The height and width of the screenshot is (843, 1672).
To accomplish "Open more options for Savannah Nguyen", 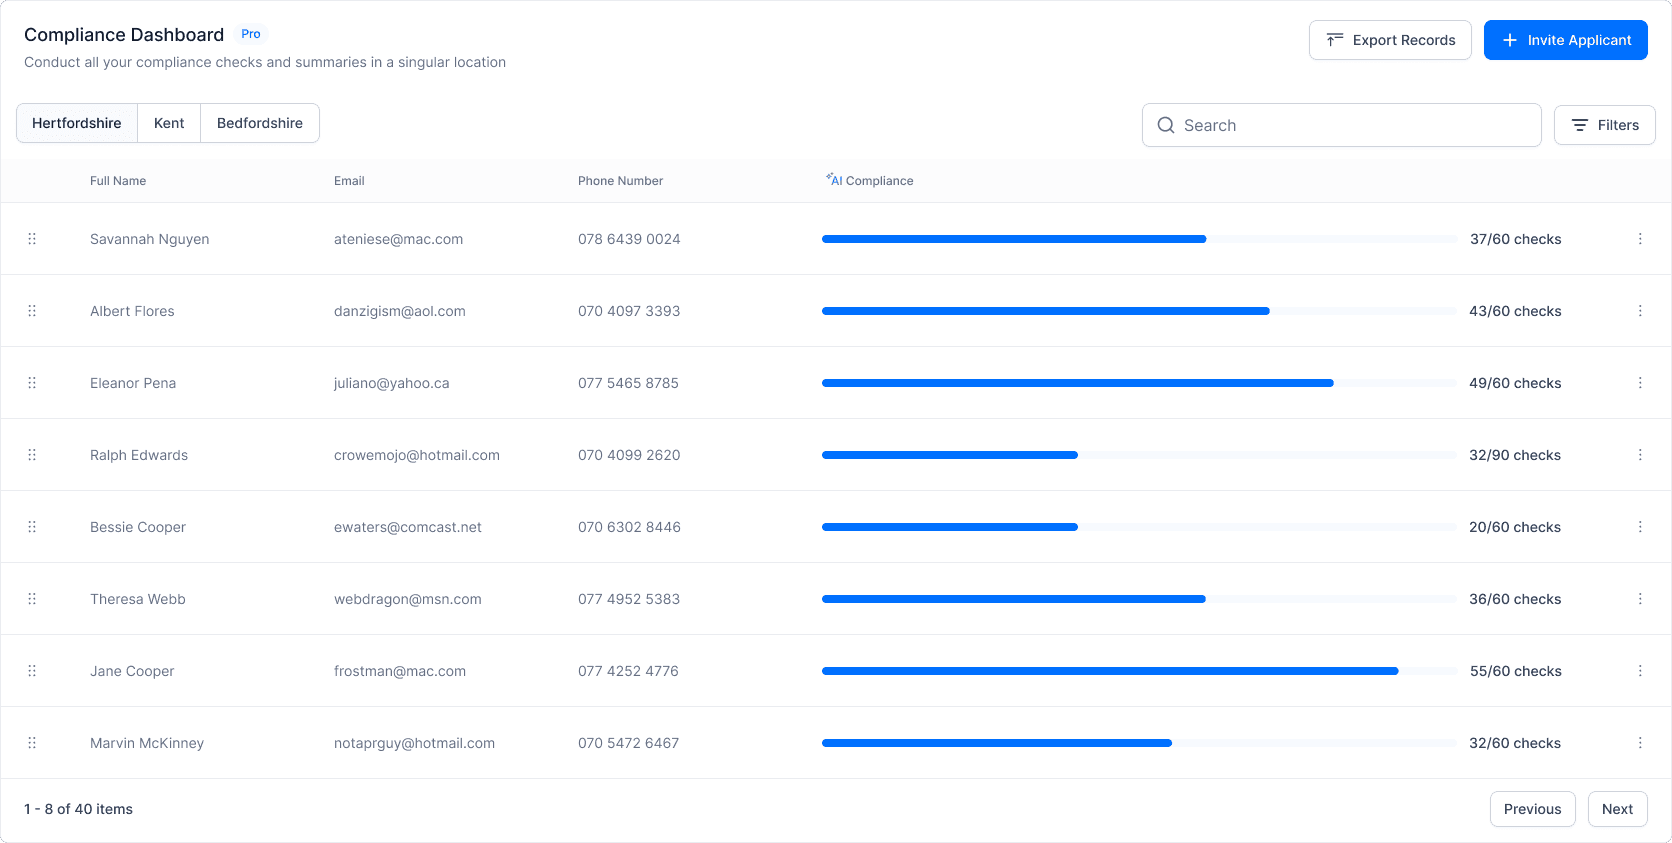I will [1640, 239].
